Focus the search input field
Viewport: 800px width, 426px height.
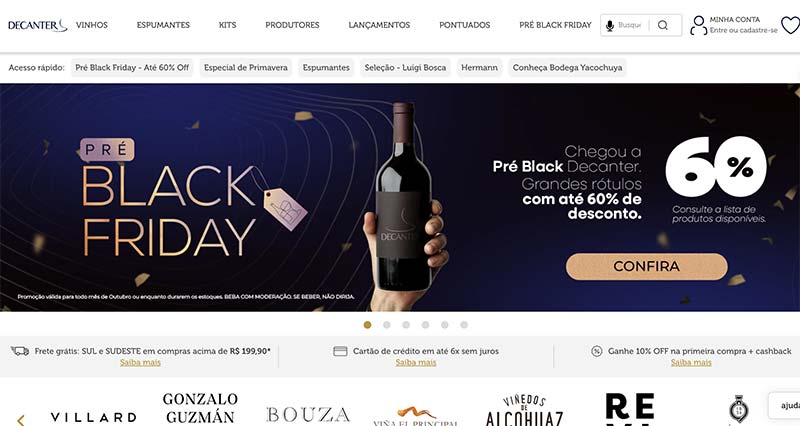630,25
